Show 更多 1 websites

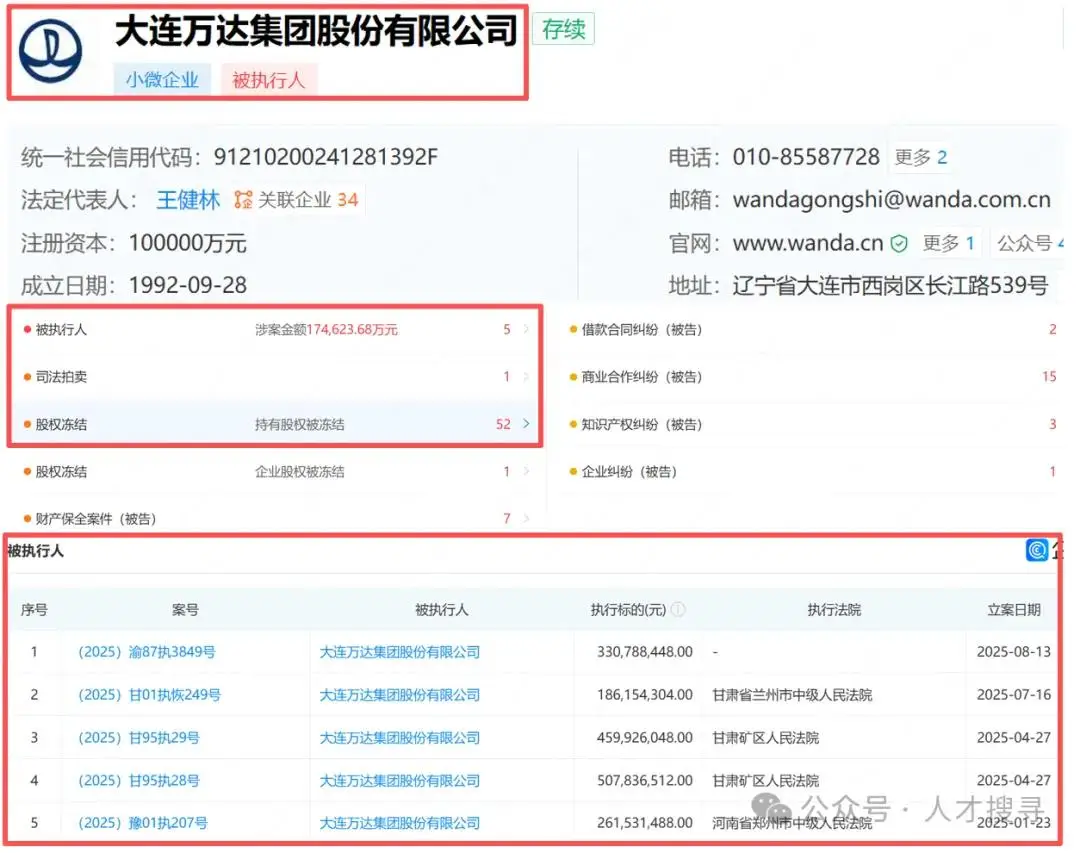949,243
